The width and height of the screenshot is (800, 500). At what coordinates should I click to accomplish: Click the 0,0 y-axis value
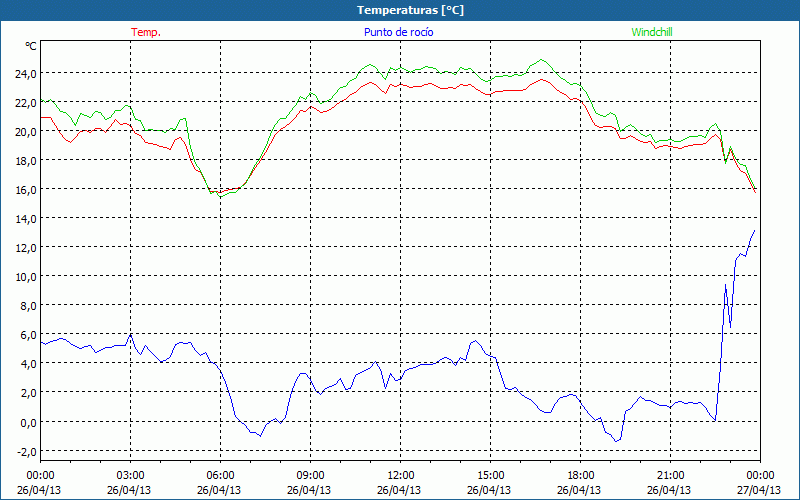pos(28,422)
